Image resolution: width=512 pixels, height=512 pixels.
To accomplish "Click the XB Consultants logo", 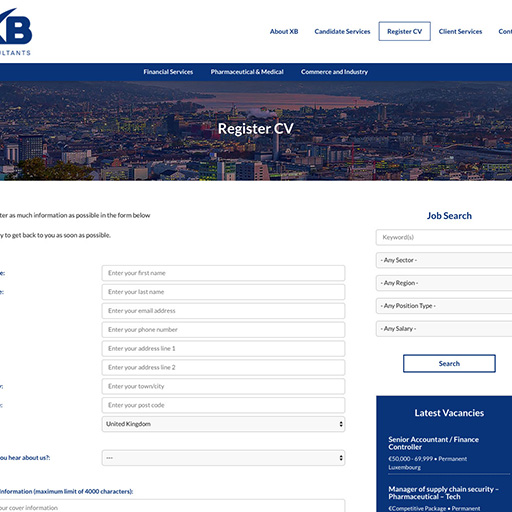I will click(x=15, y=32).
